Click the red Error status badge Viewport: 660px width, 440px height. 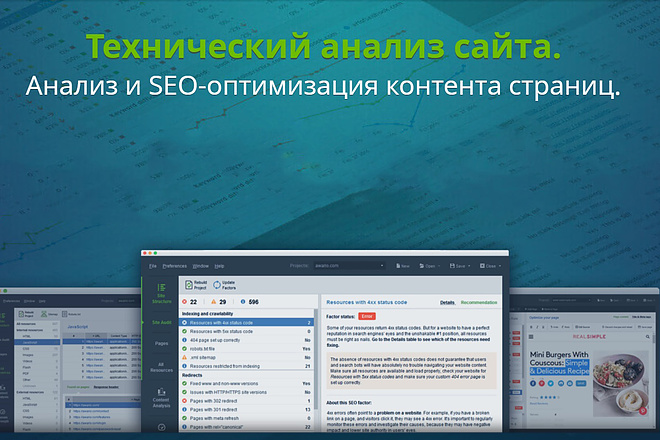click(x=367, y=316)
